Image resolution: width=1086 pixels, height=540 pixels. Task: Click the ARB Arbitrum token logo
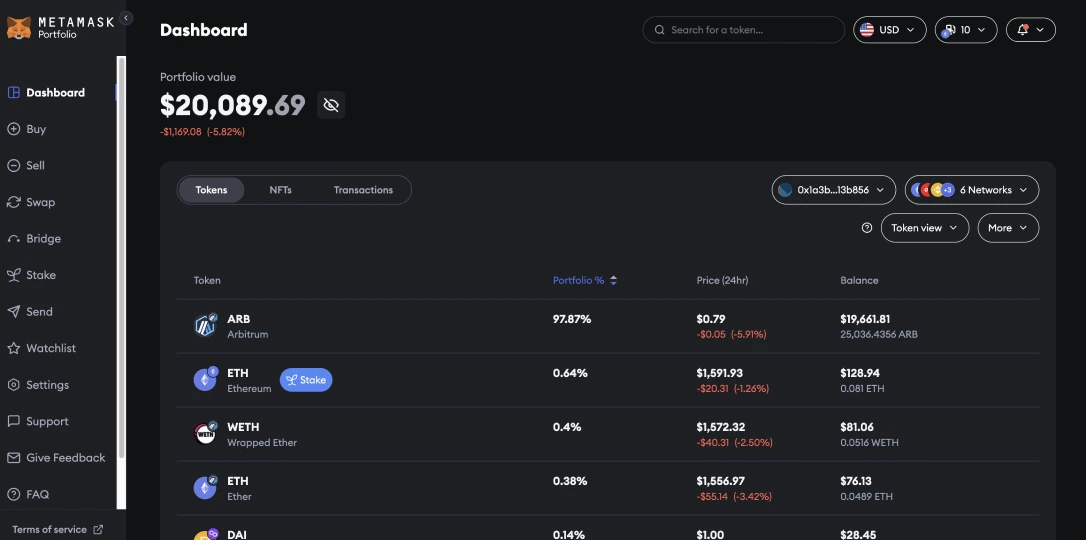205,325
